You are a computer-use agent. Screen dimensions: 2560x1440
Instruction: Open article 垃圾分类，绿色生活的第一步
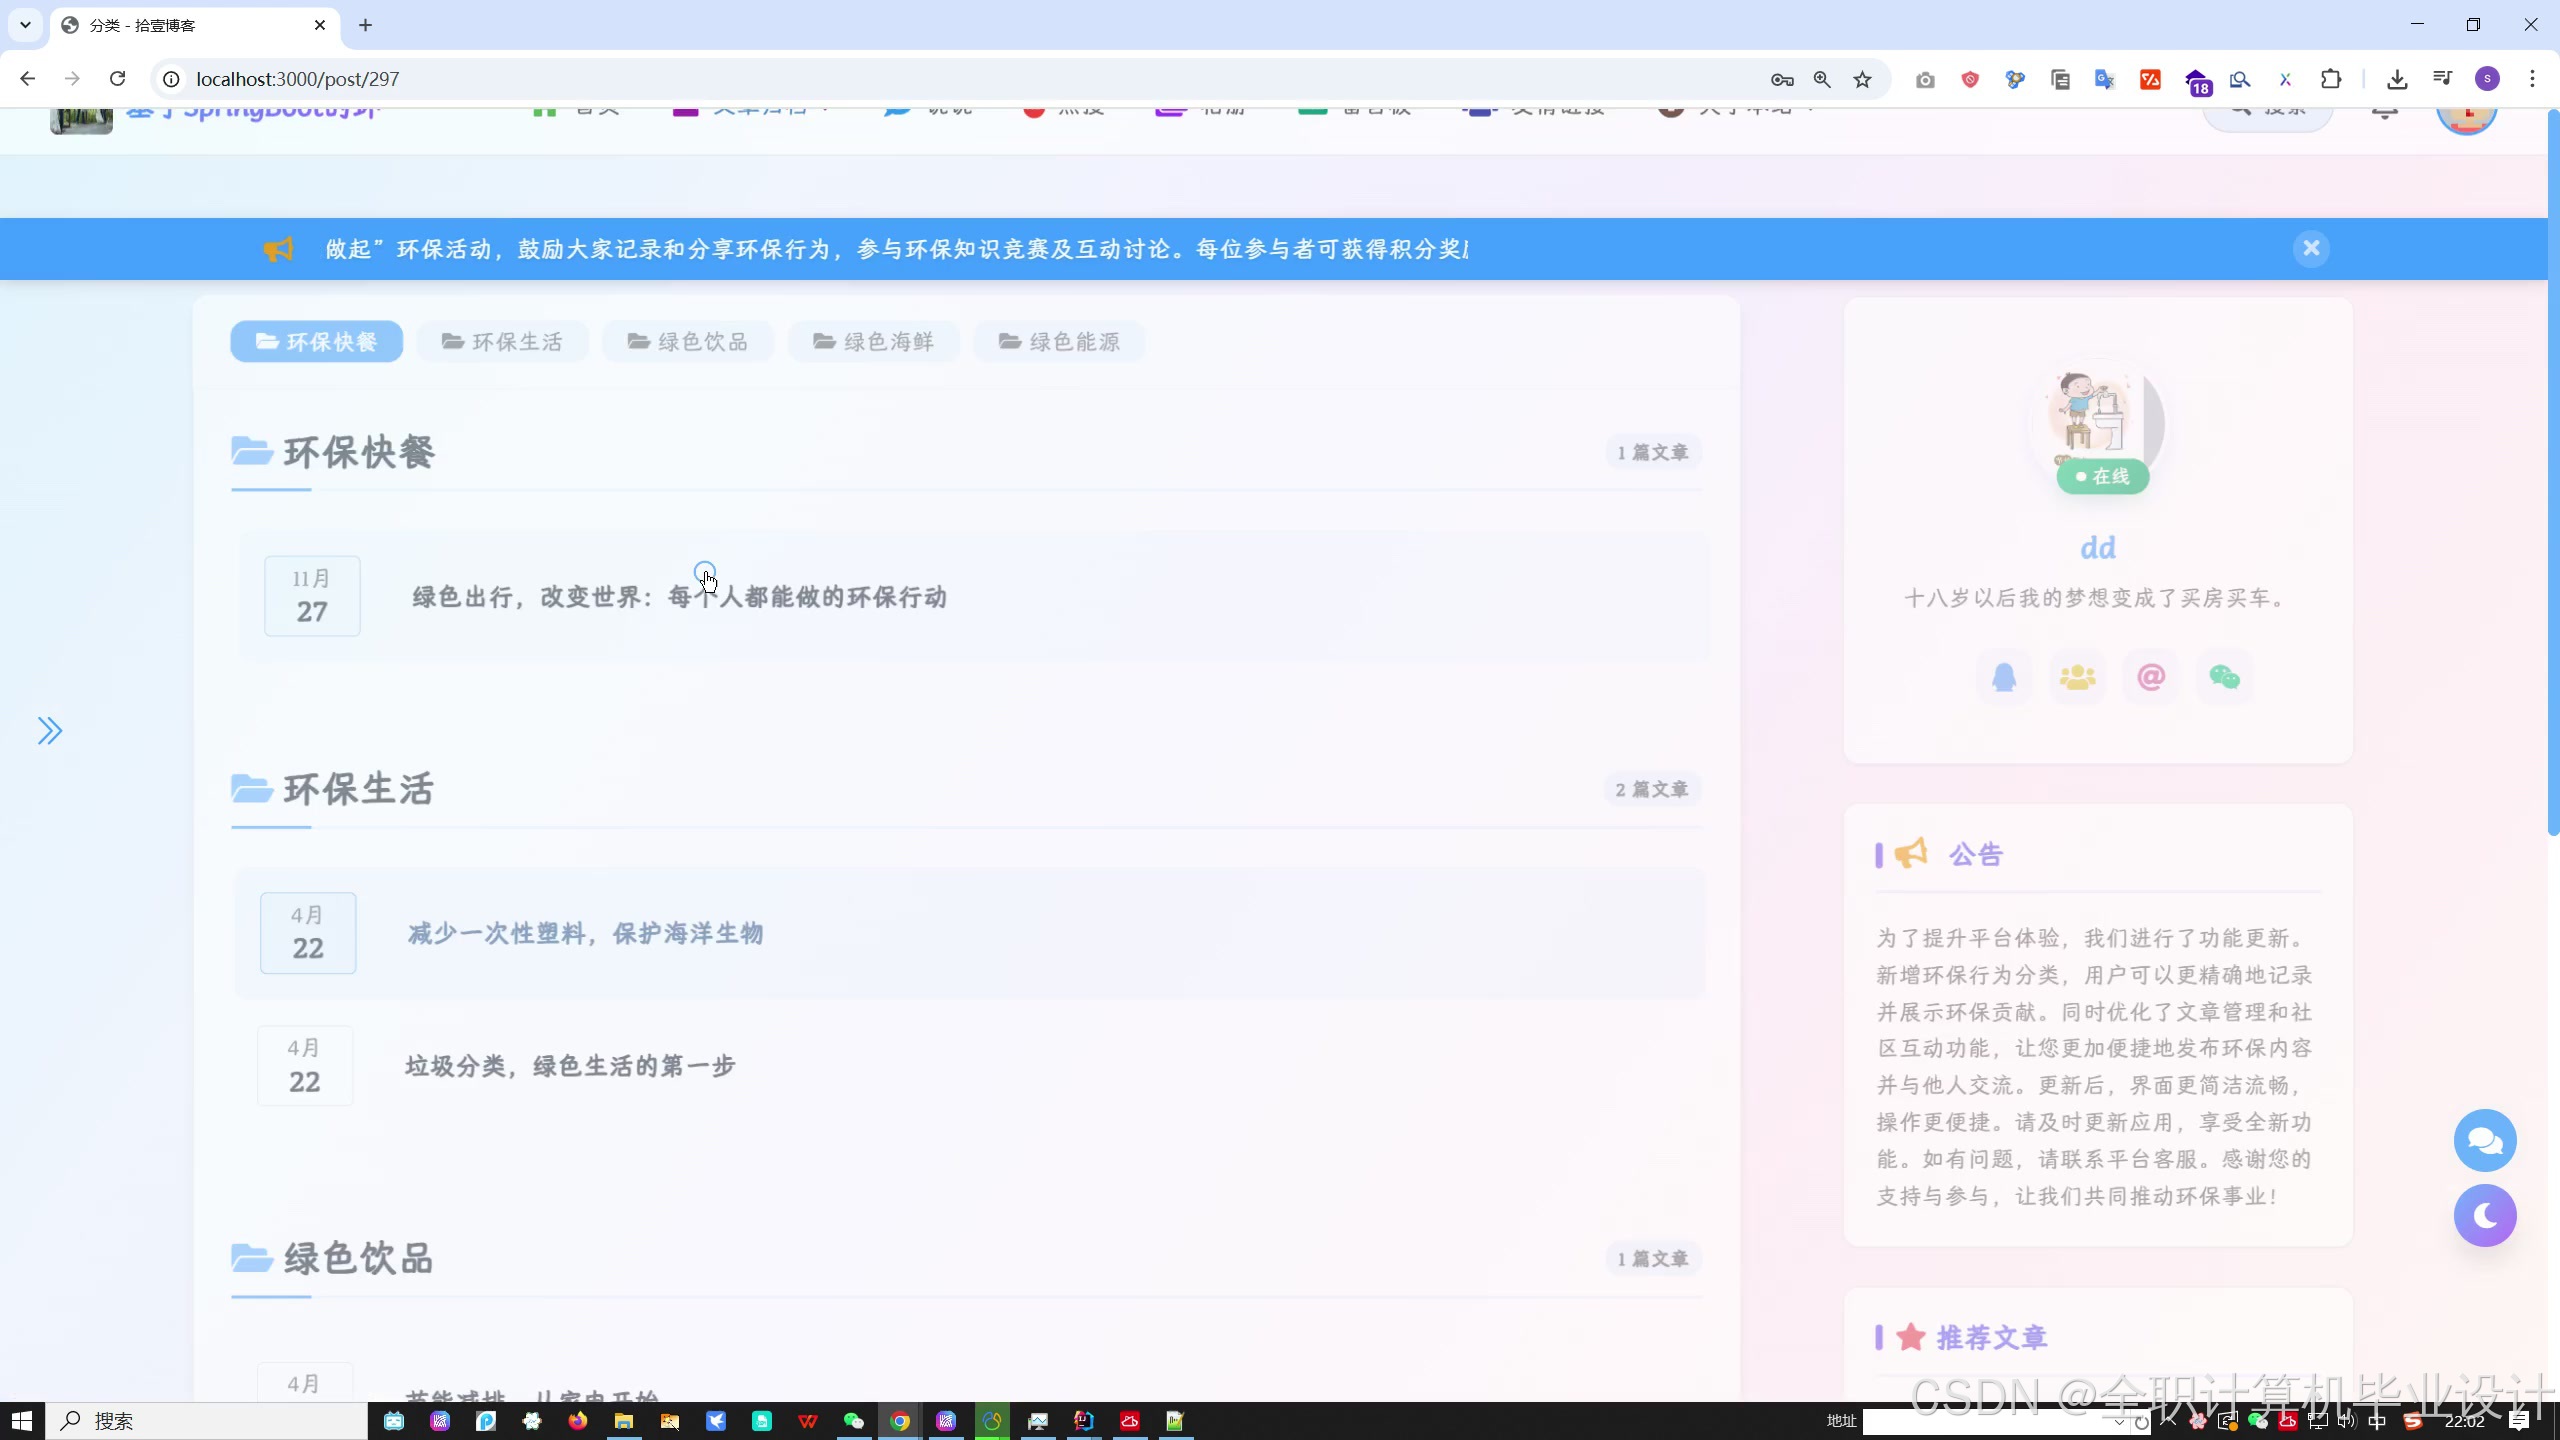point(569,1066)
